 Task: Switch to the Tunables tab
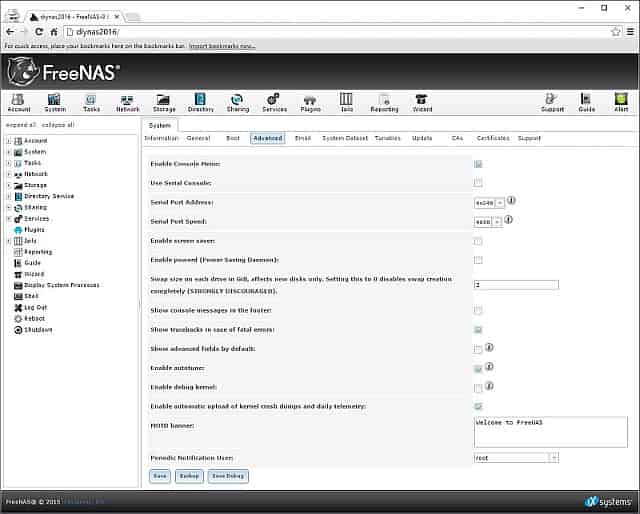coord(387,138)
